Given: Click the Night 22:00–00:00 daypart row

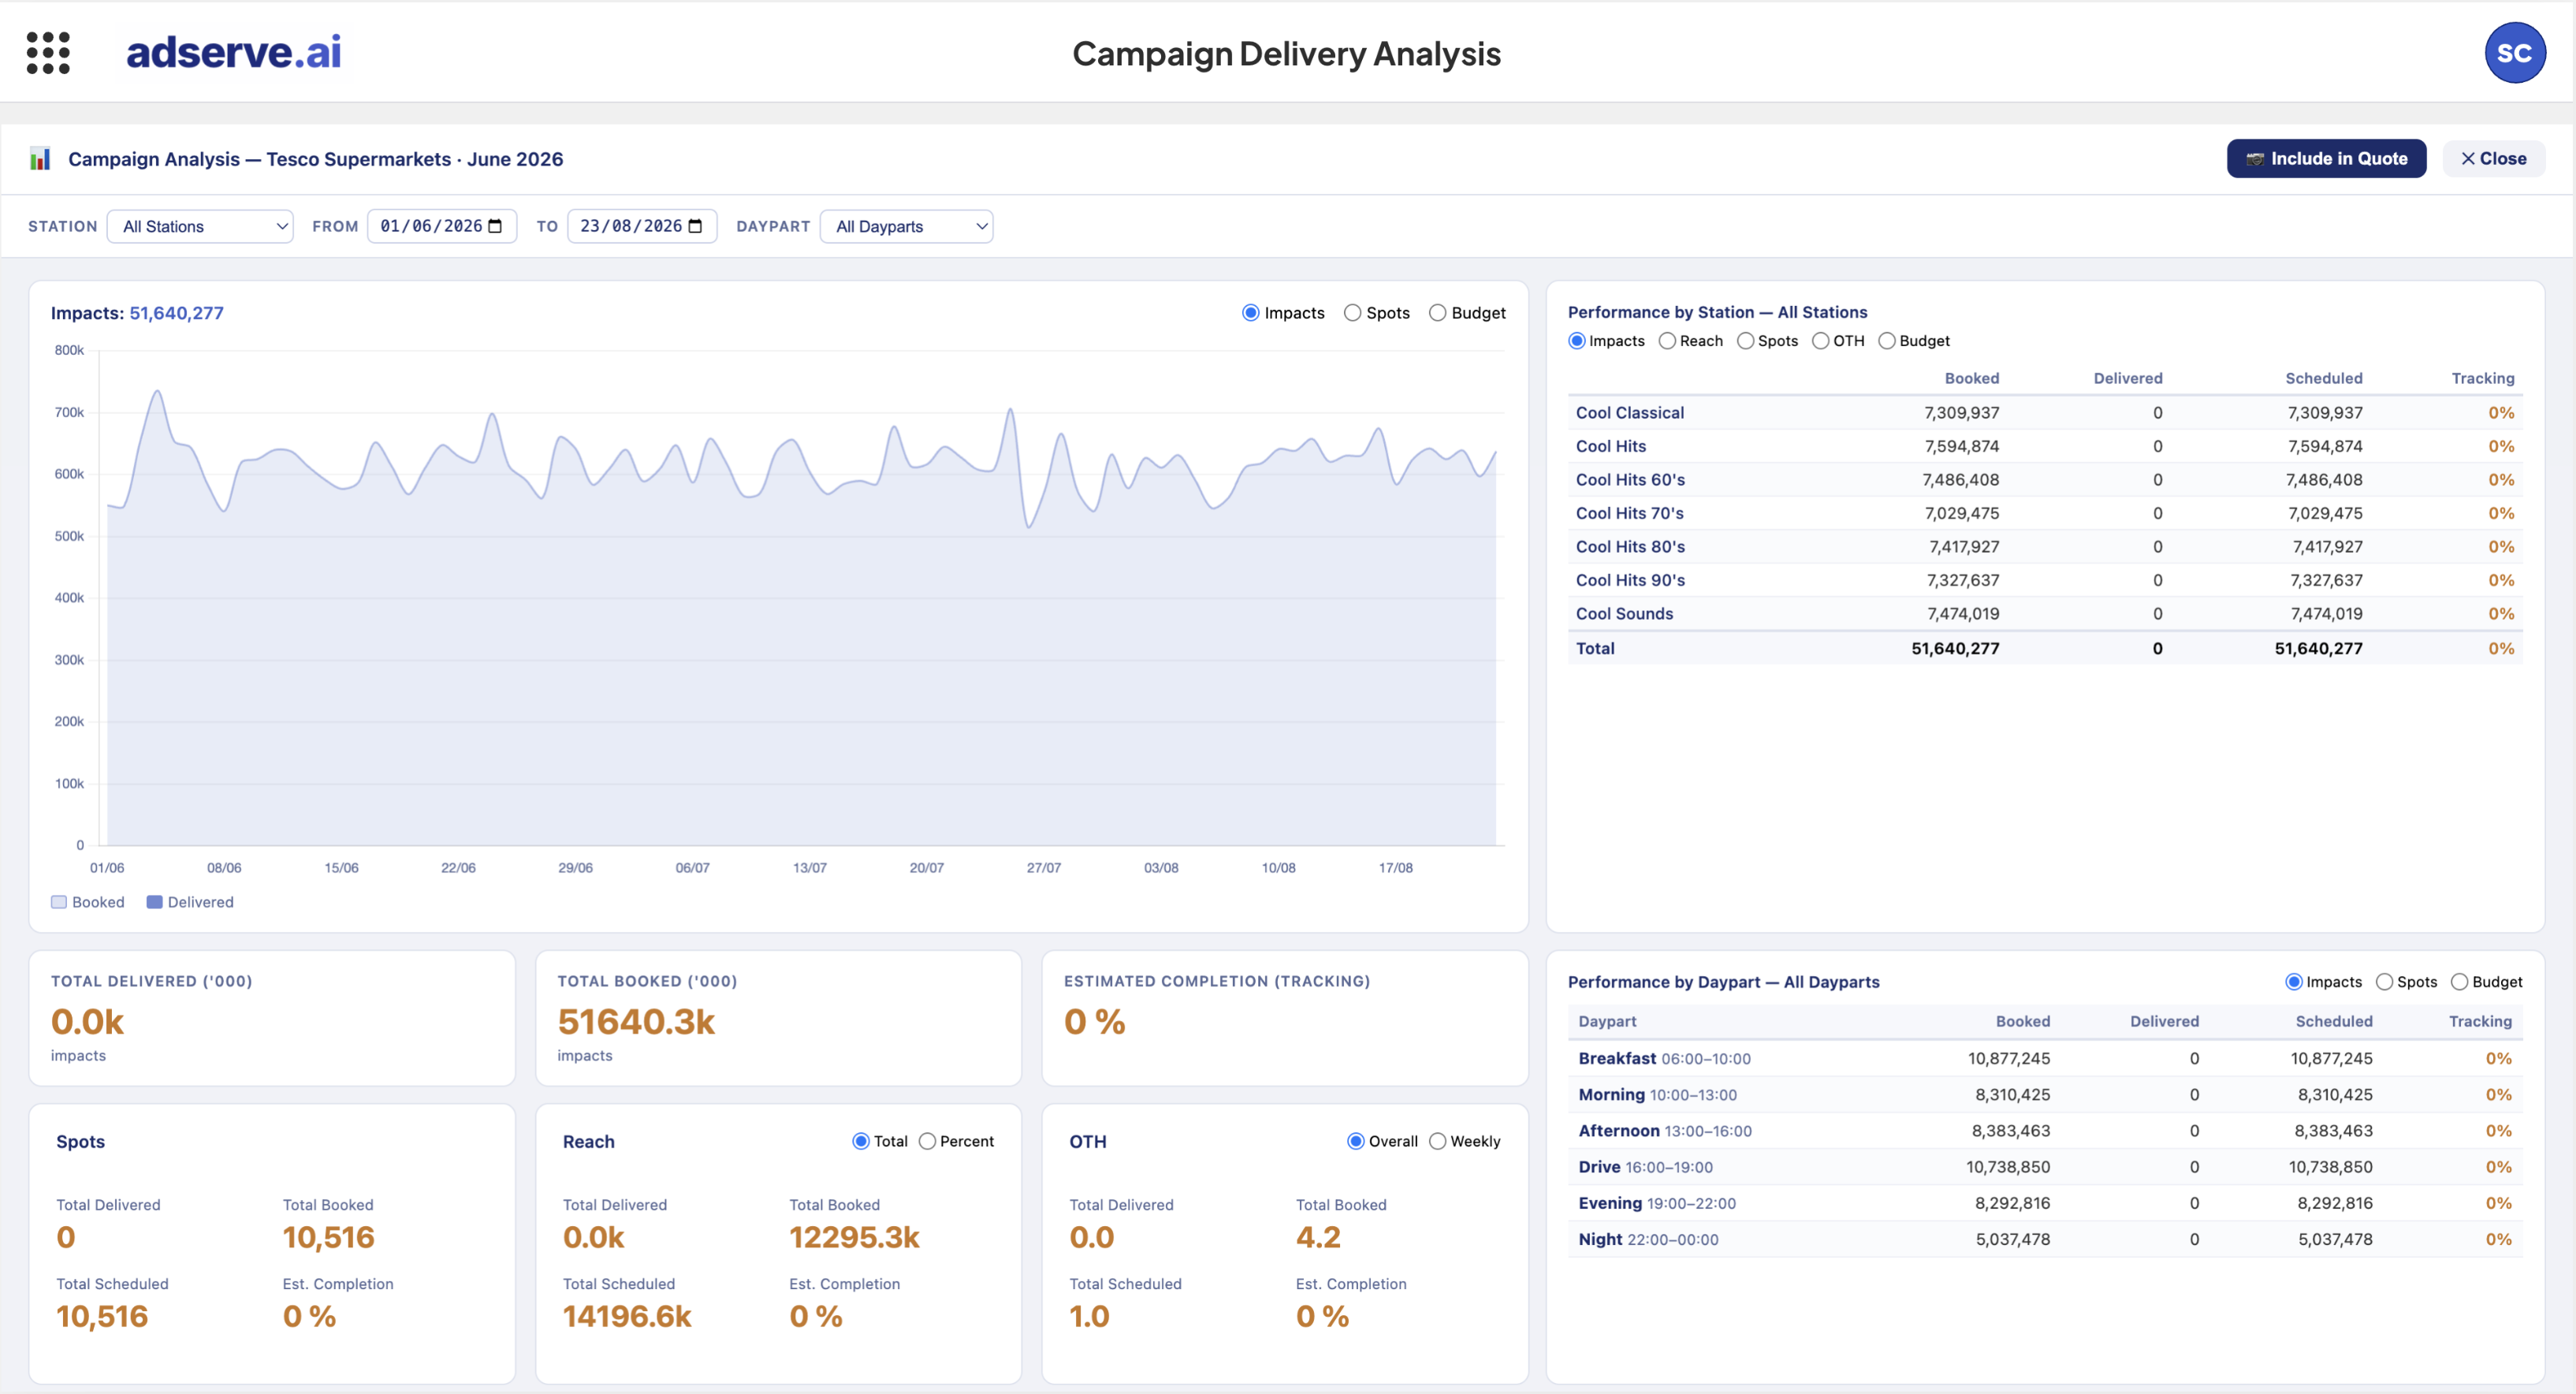Looking at the screenshot, I should 2044,1239.
